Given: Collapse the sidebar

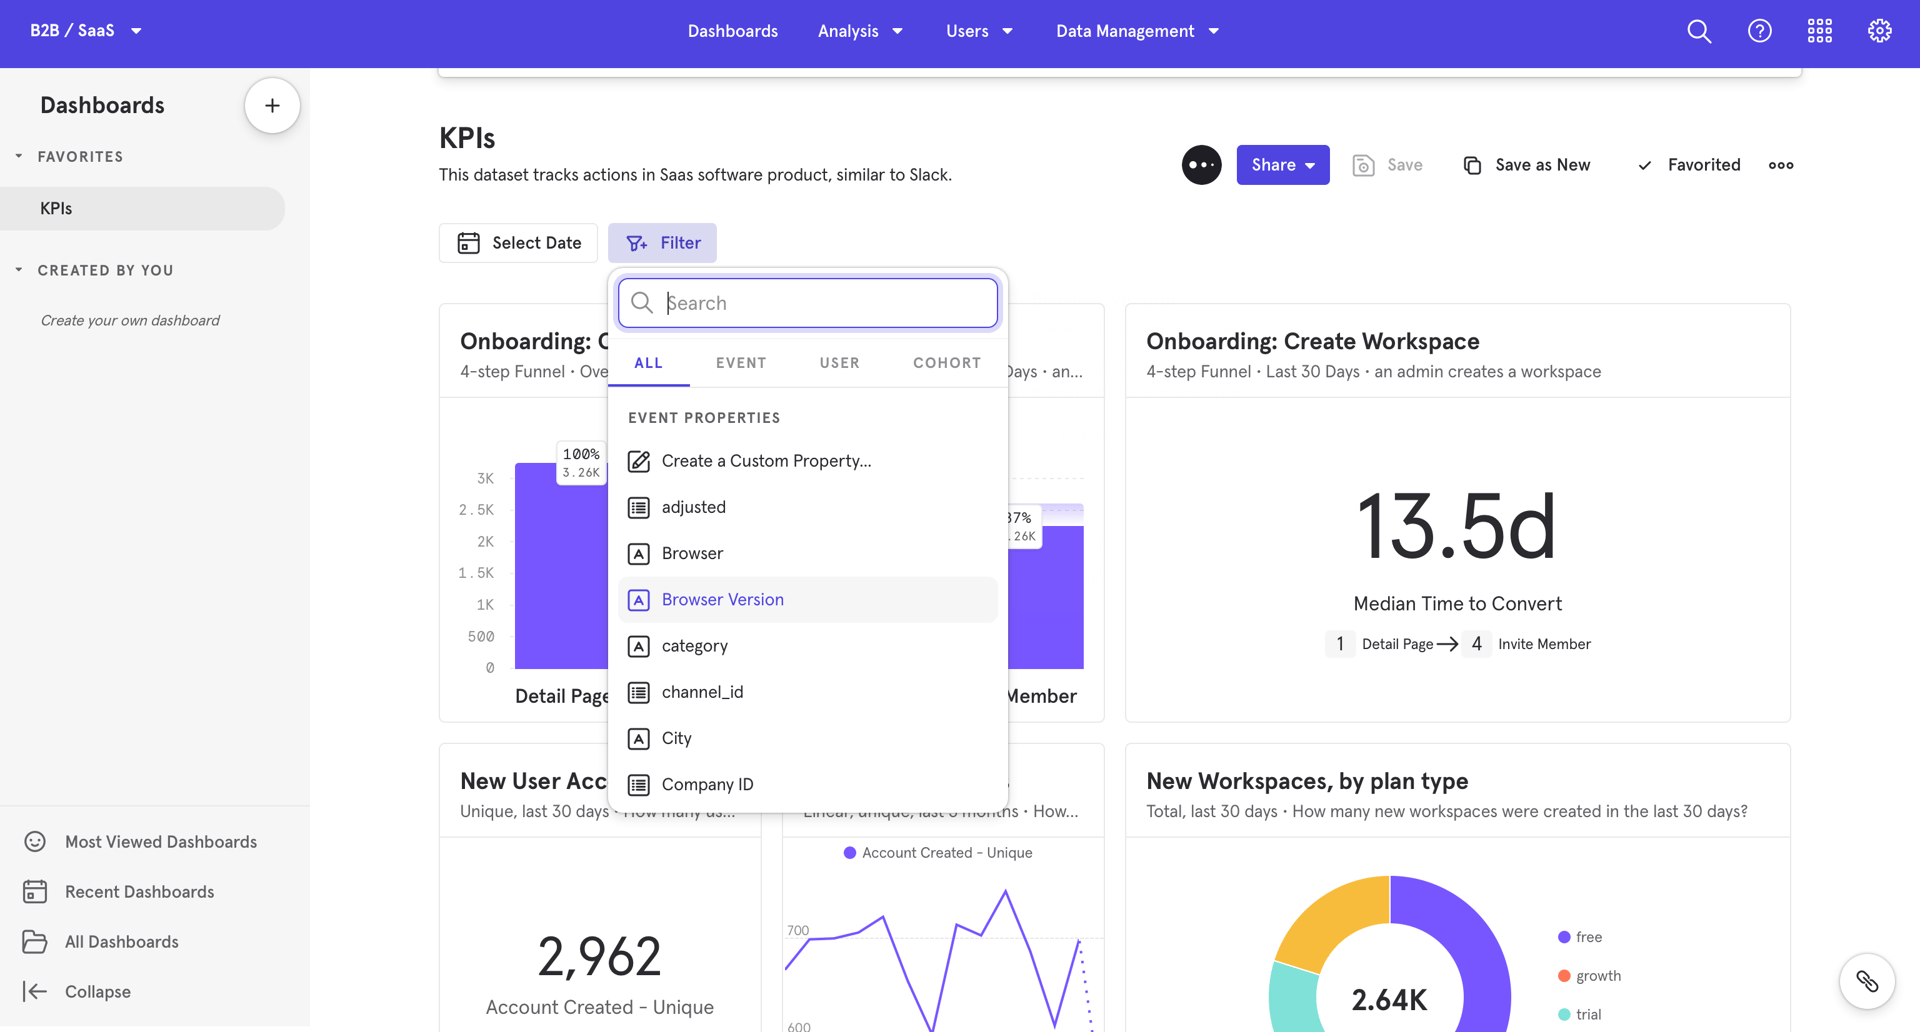Looking at the screenshot, I should pos(97,991).
